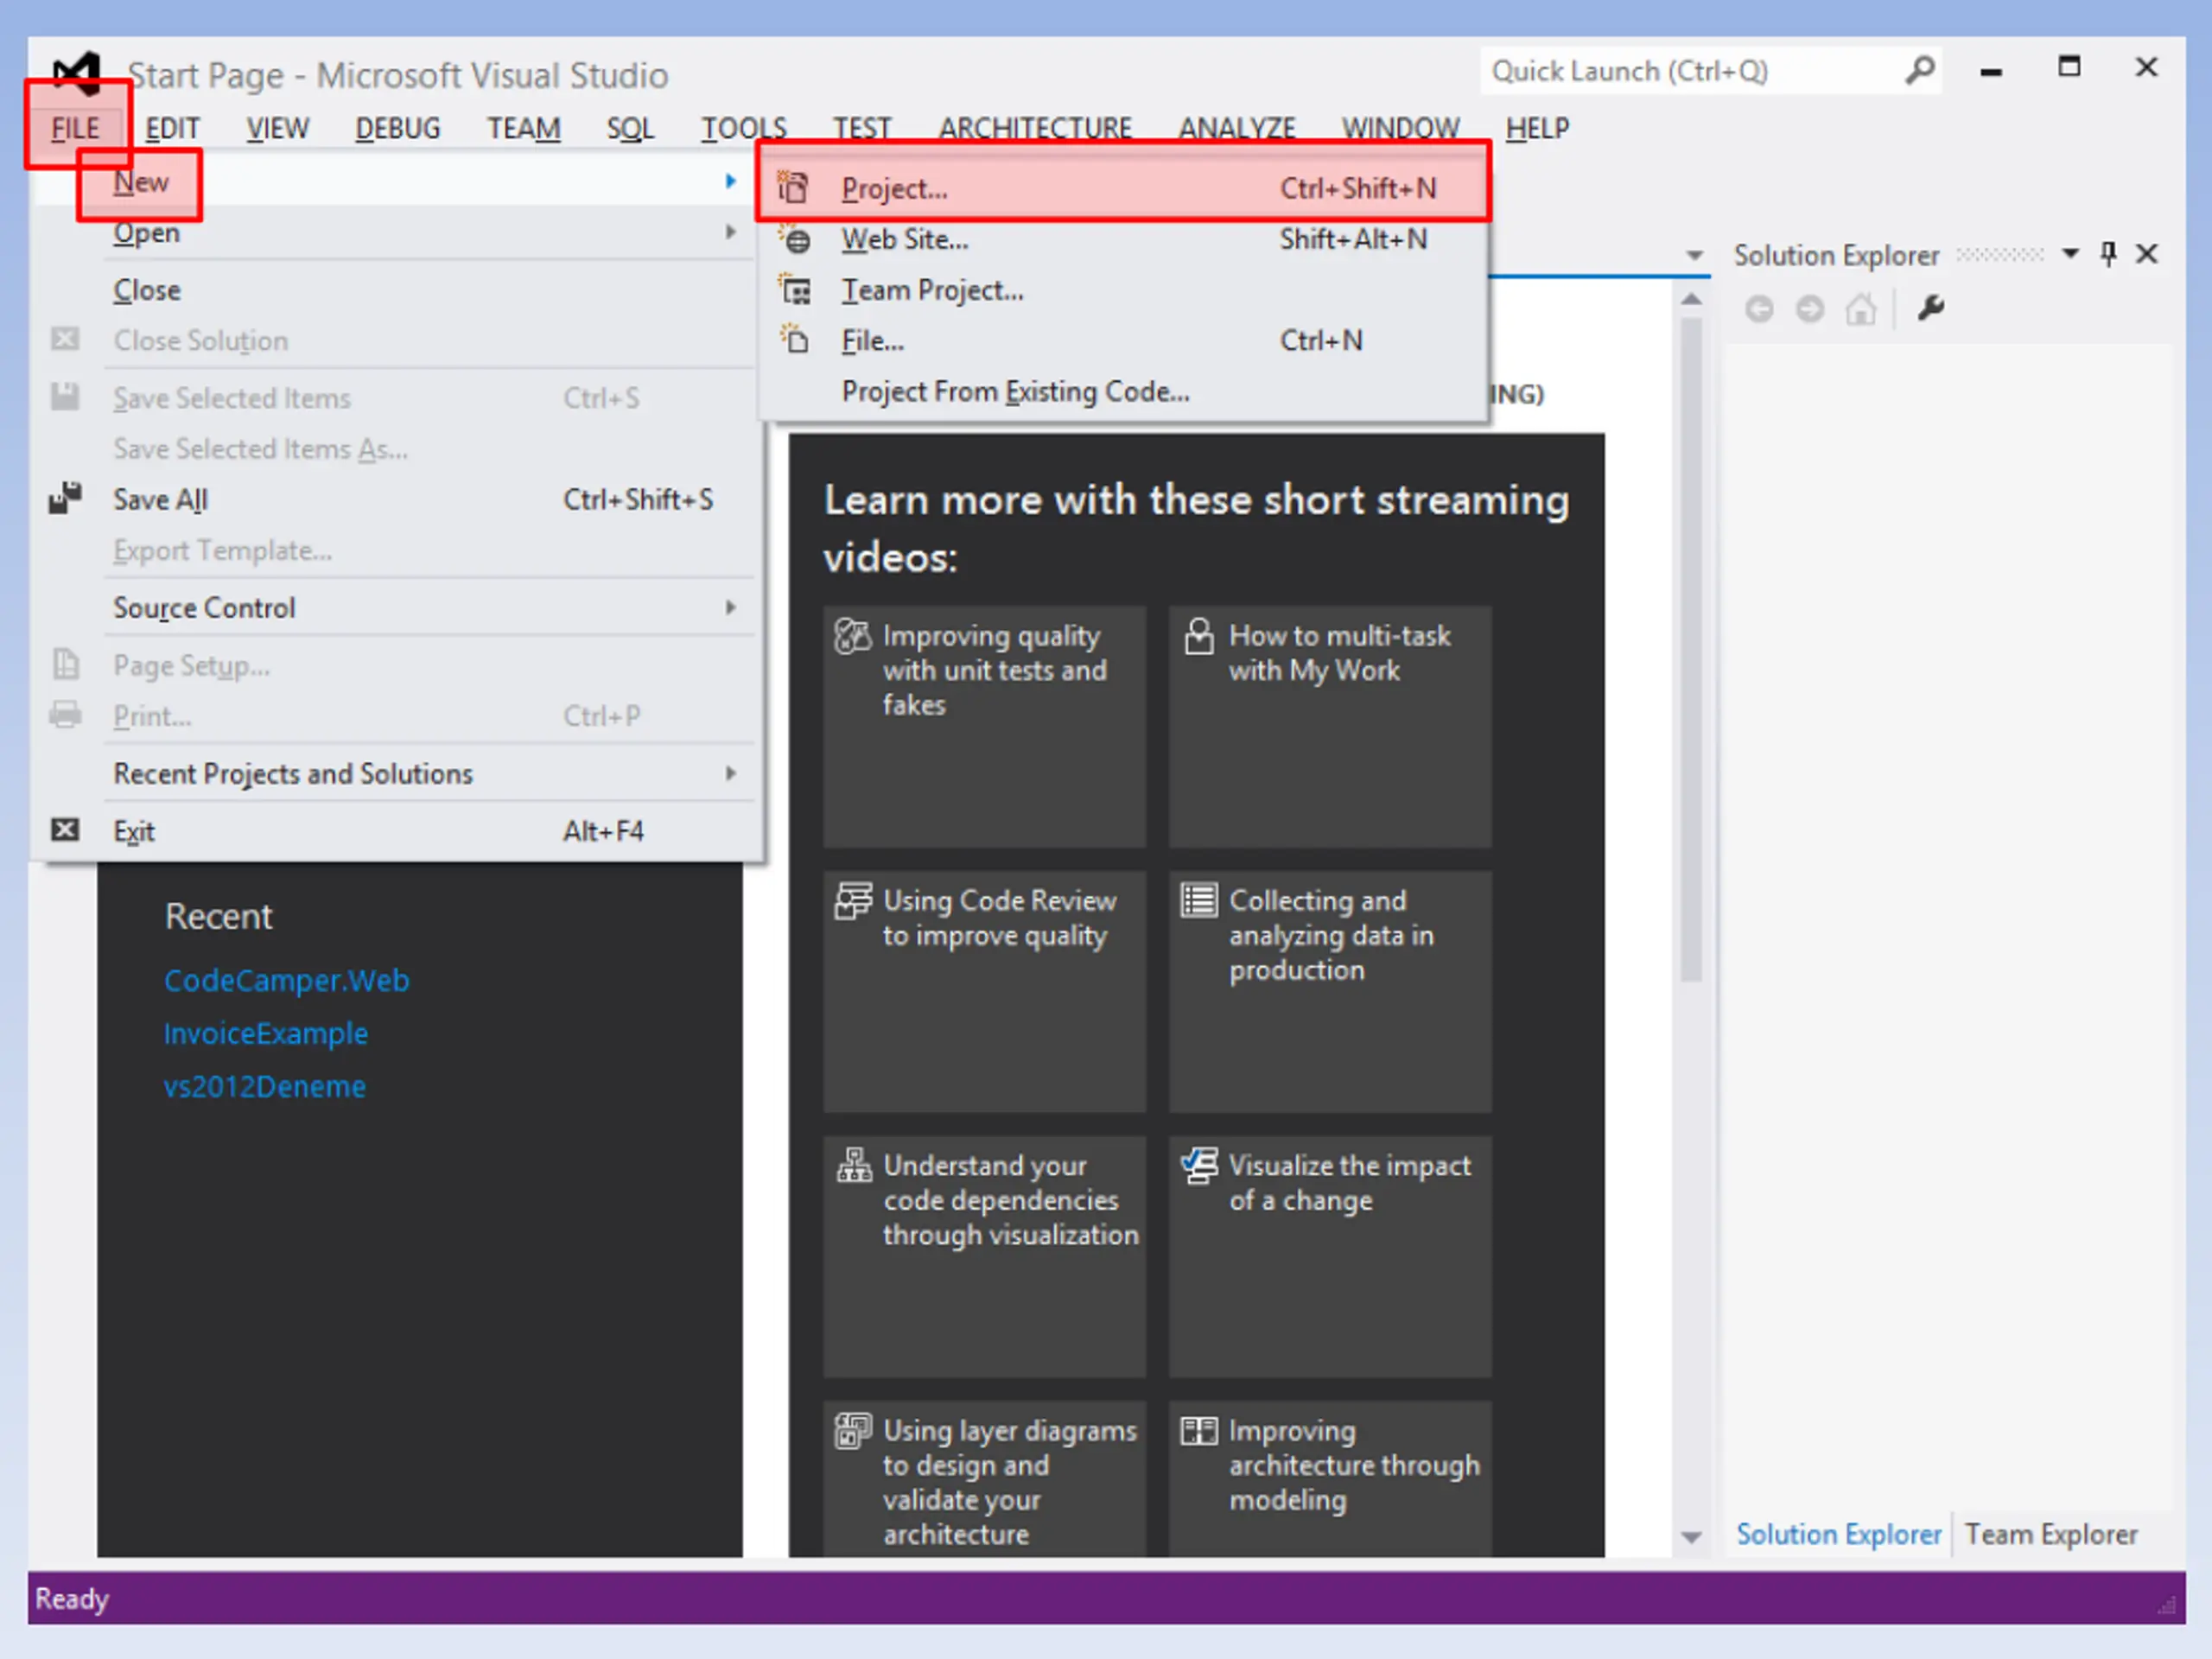The height and width of the screenshot is (1659, 2212).
Task: Expand the Source Control submenu
Action: click(x=398, y=607)
